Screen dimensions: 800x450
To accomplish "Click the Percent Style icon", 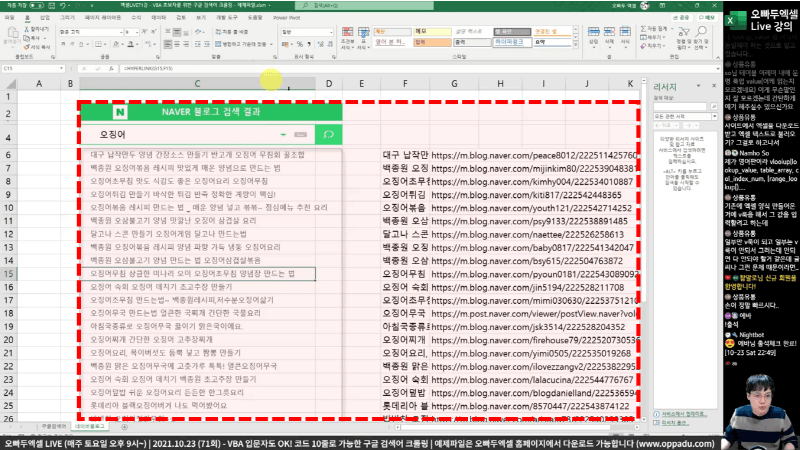I will tap(299, 44).
